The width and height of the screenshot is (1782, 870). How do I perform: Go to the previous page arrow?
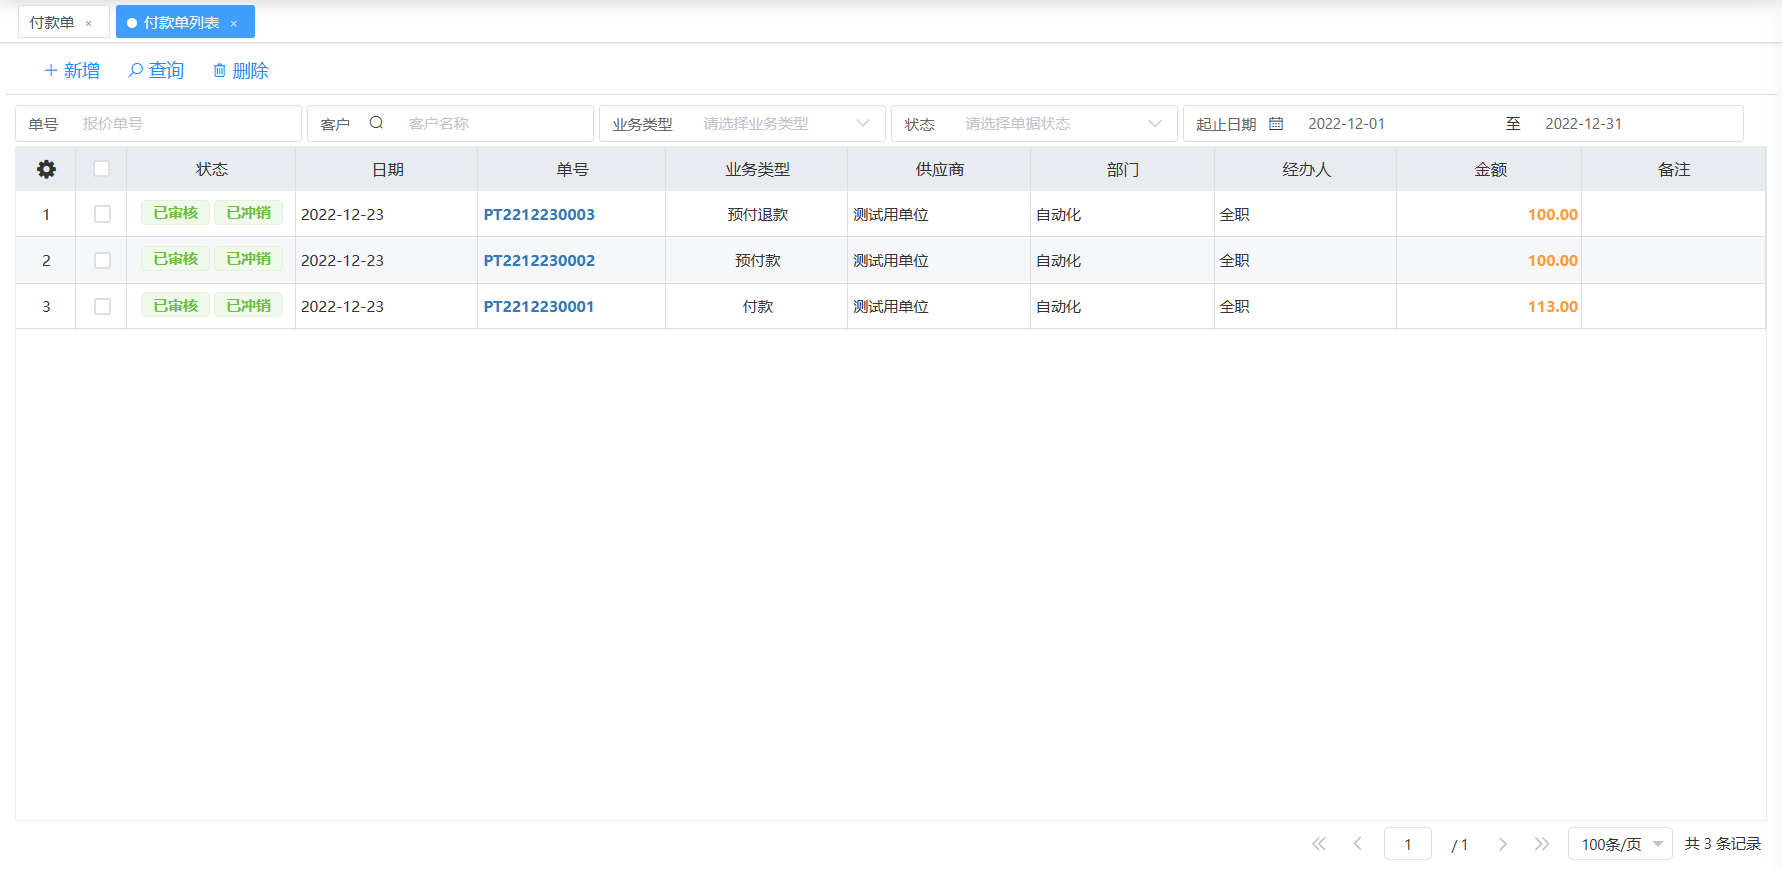click(1357, 844)
